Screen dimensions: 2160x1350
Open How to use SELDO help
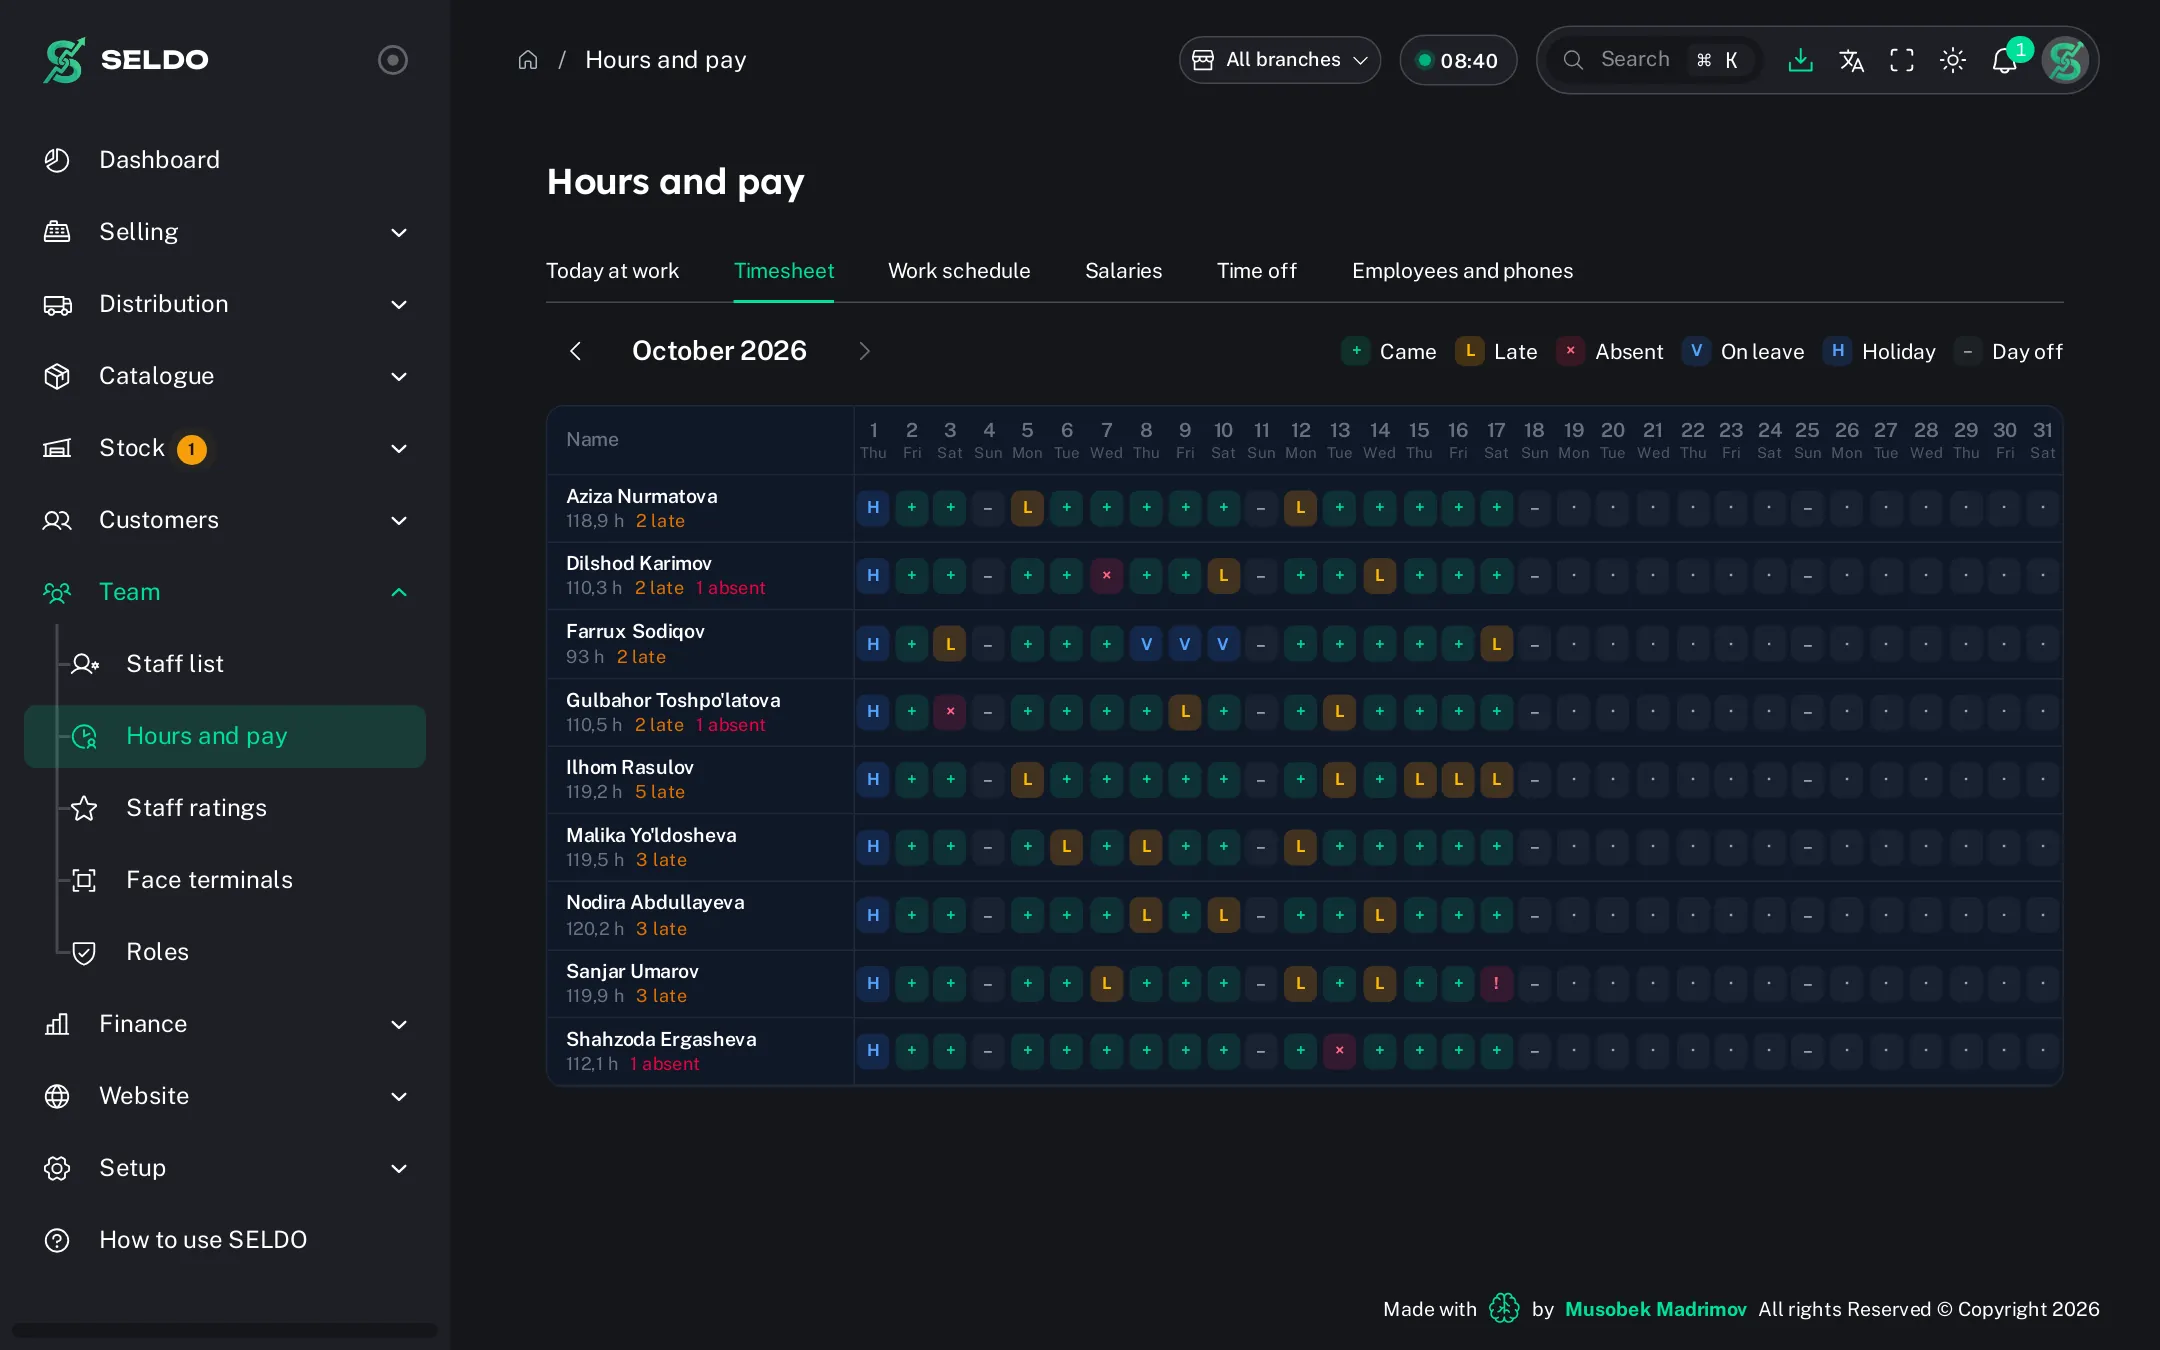click(x=225, y=1240)
